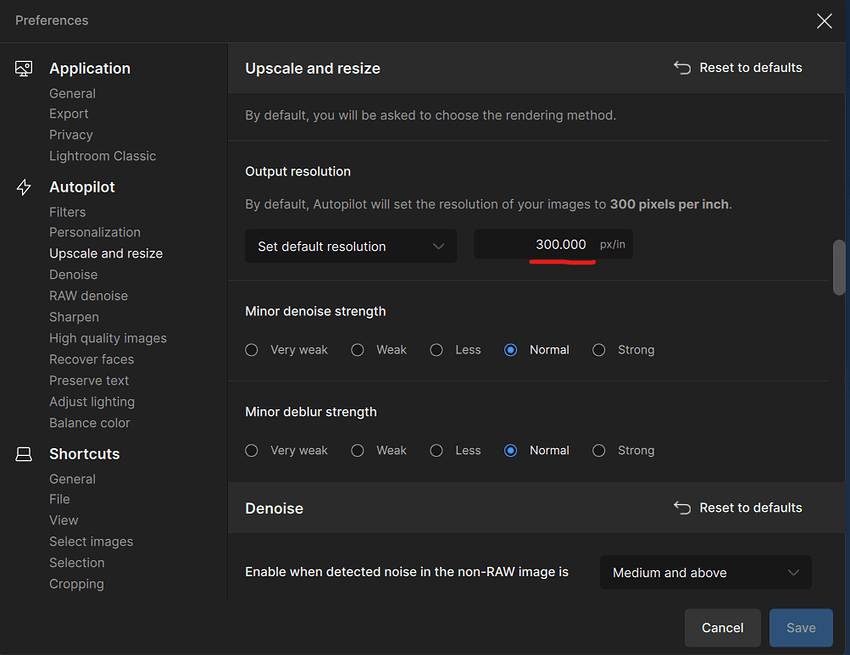This screenshot has height=655, width=850.
Task: Select Less minor denoise strength
Action: tap(436, 350)
